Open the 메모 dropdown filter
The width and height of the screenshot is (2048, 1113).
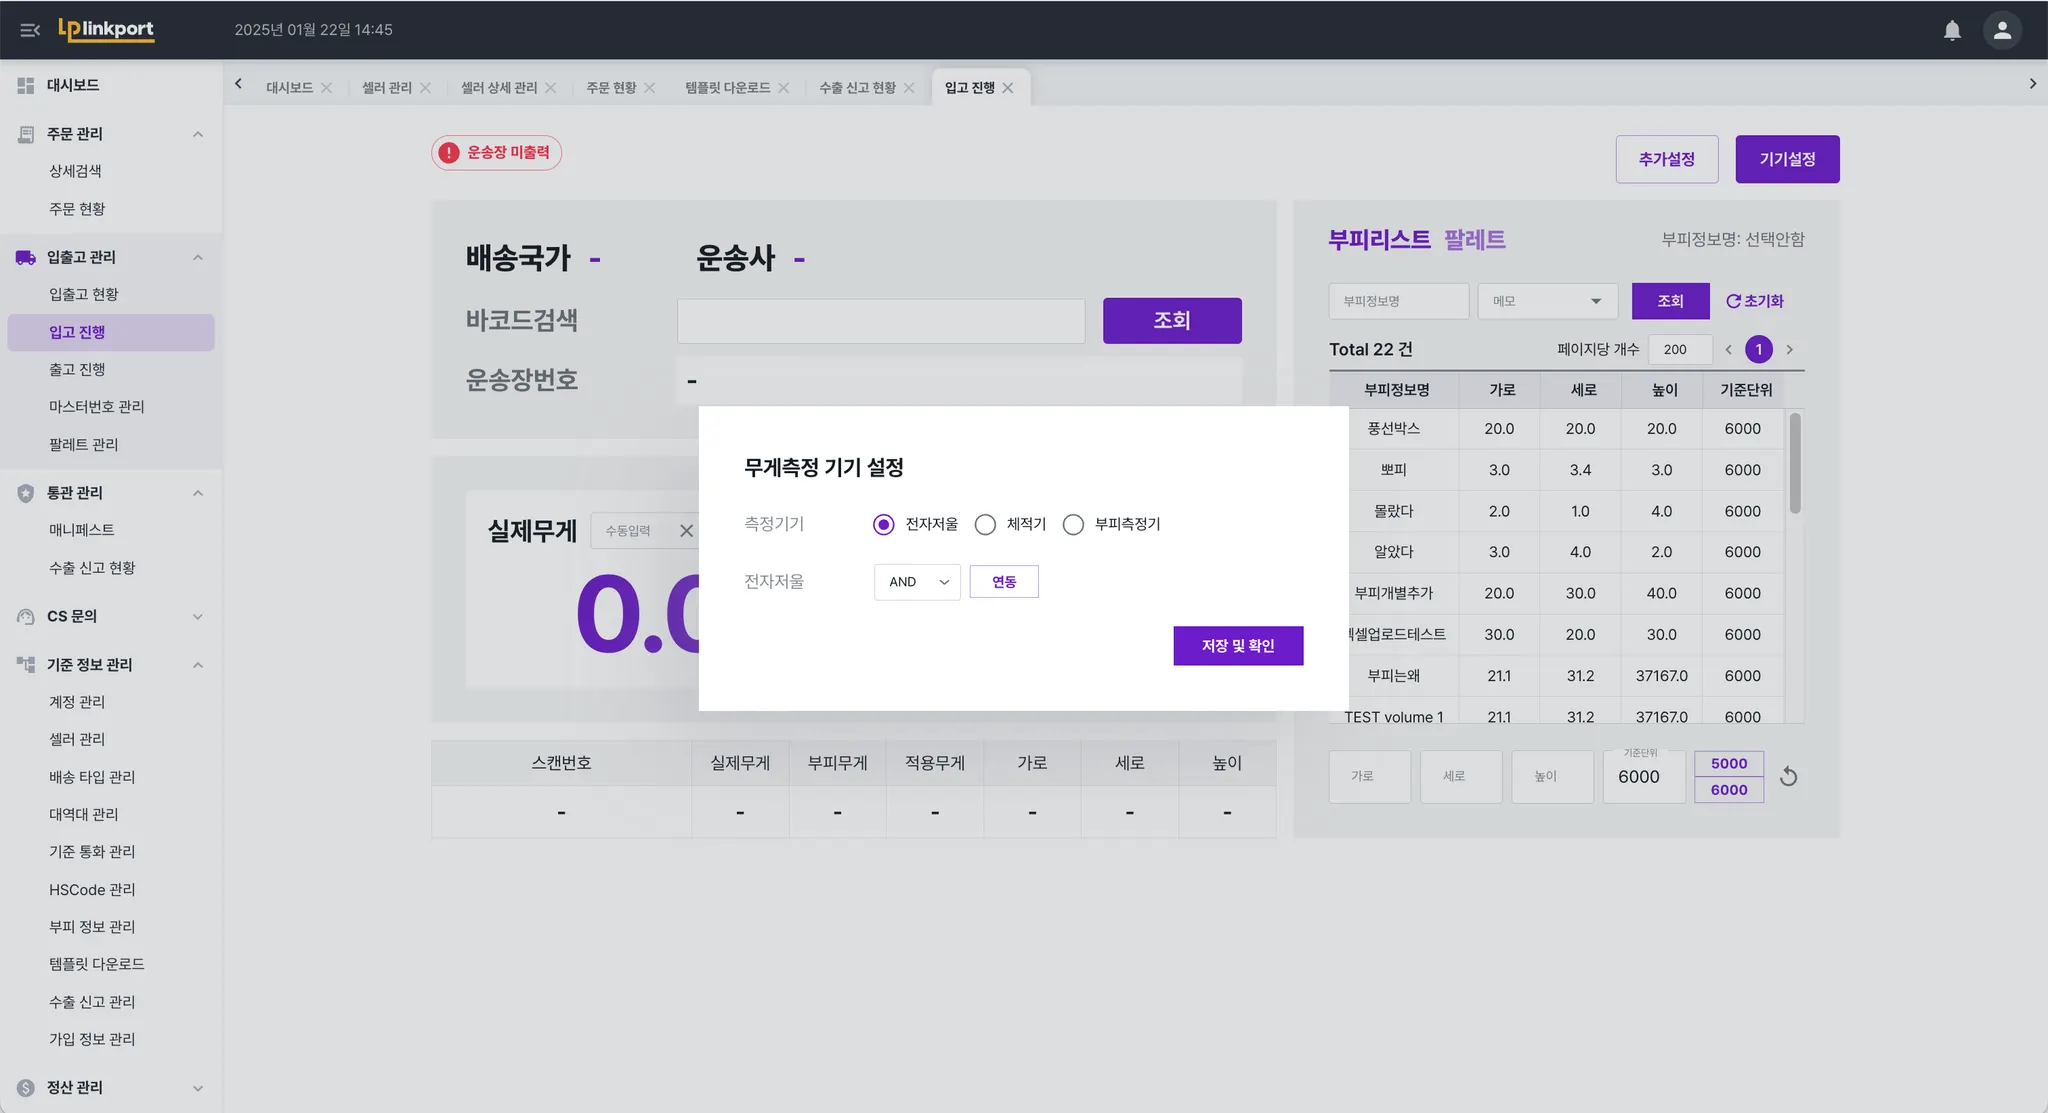point(1546,301)
